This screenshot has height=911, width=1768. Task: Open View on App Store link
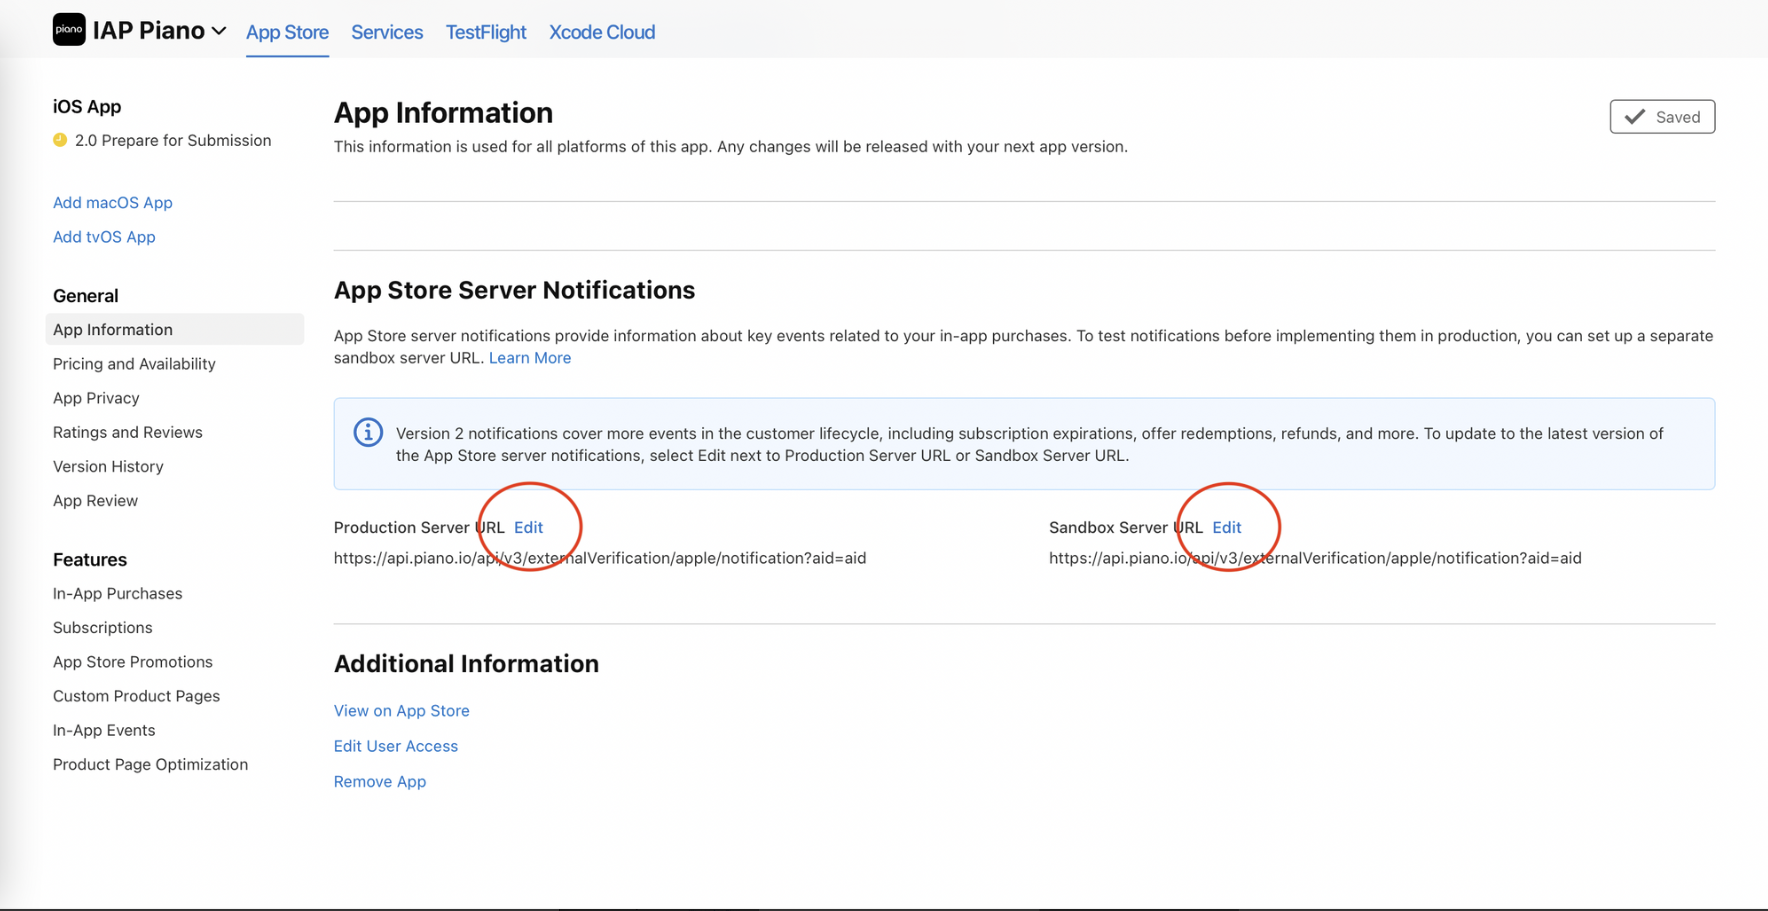coord(402,711)
